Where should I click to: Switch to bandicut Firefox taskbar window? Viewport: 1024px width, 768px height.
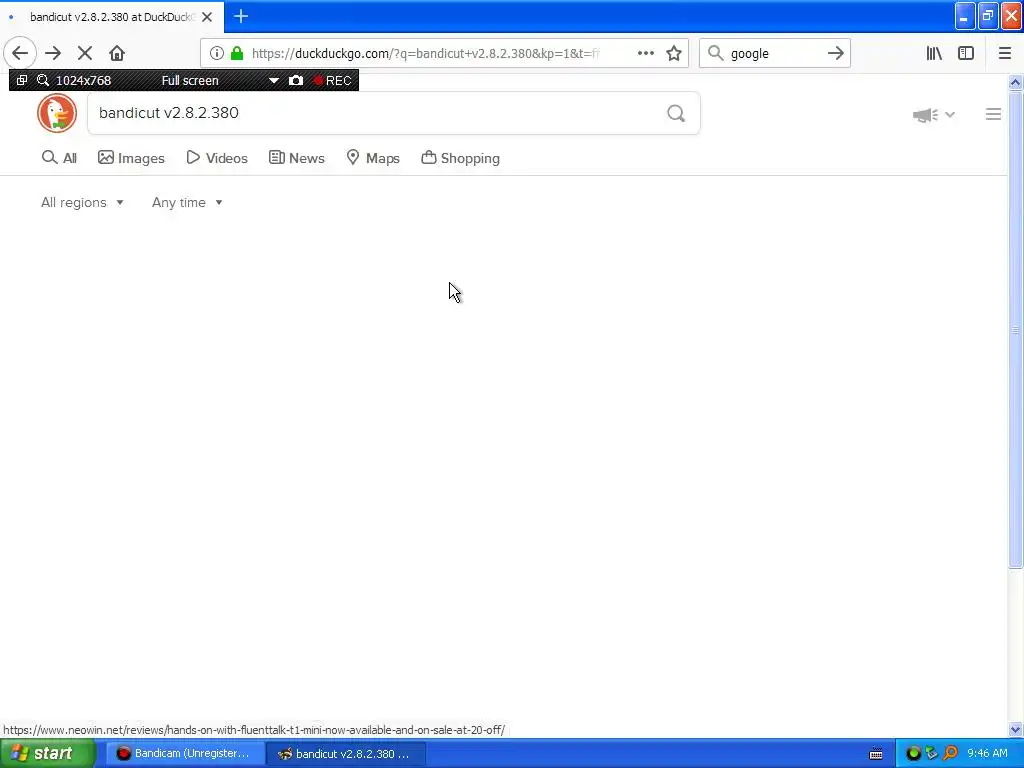tap(346, 754)
